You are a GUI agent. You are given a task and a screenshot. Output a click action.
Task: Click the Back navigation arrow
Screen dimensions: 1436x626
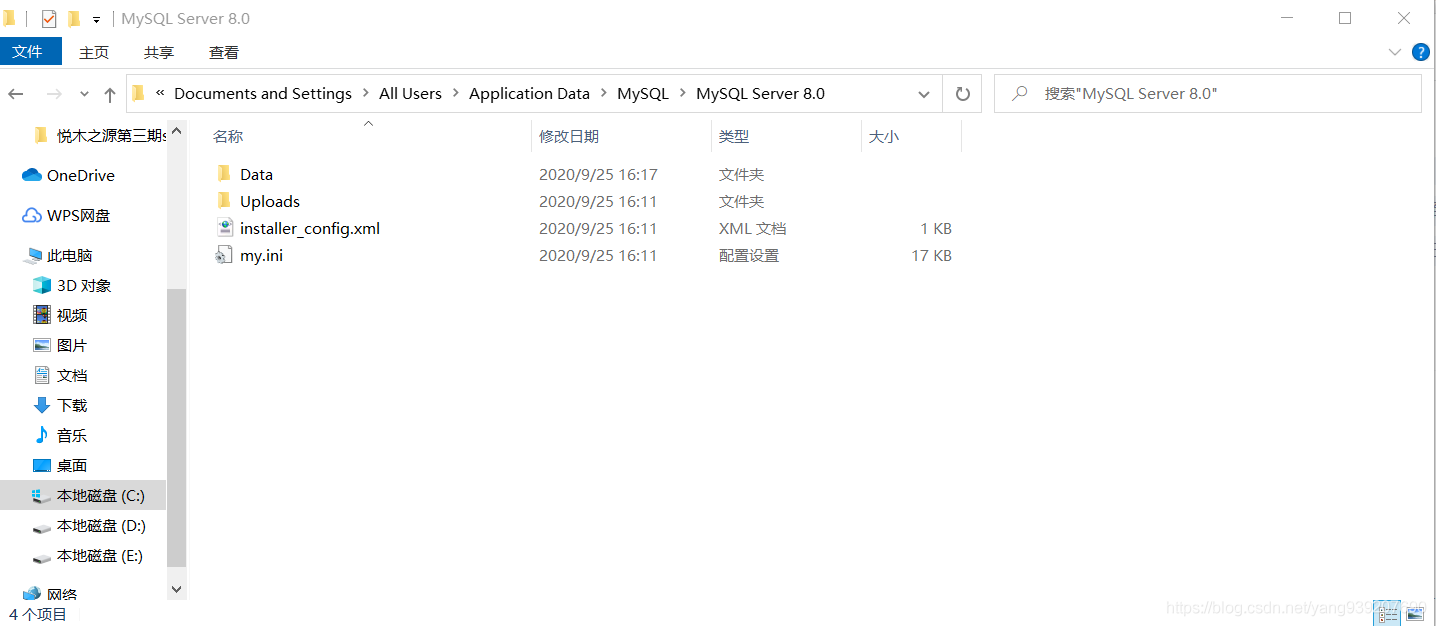(x=16, y=94)
